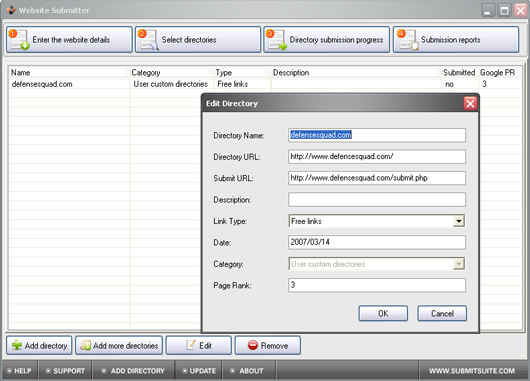Viewport: 530px width, 381px height.
Task: Open the Enter the website details step
Action: click(69, 40)
